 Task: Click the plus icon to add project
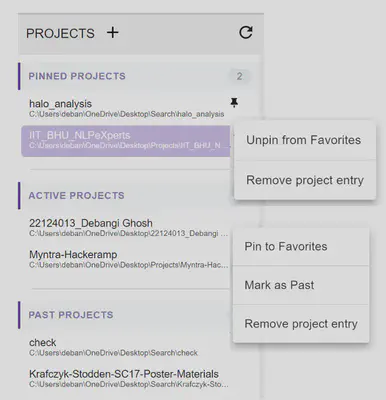point(113,33)
